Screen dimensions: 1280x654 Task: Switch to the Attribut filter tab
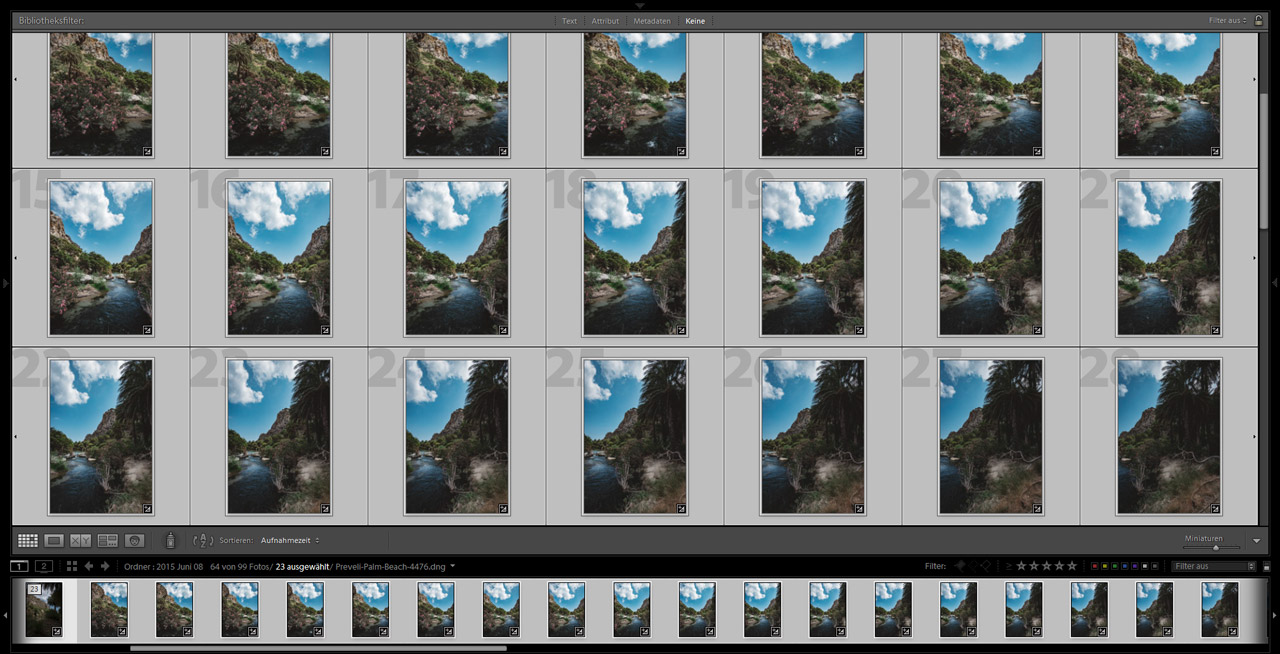coord(605,20)
